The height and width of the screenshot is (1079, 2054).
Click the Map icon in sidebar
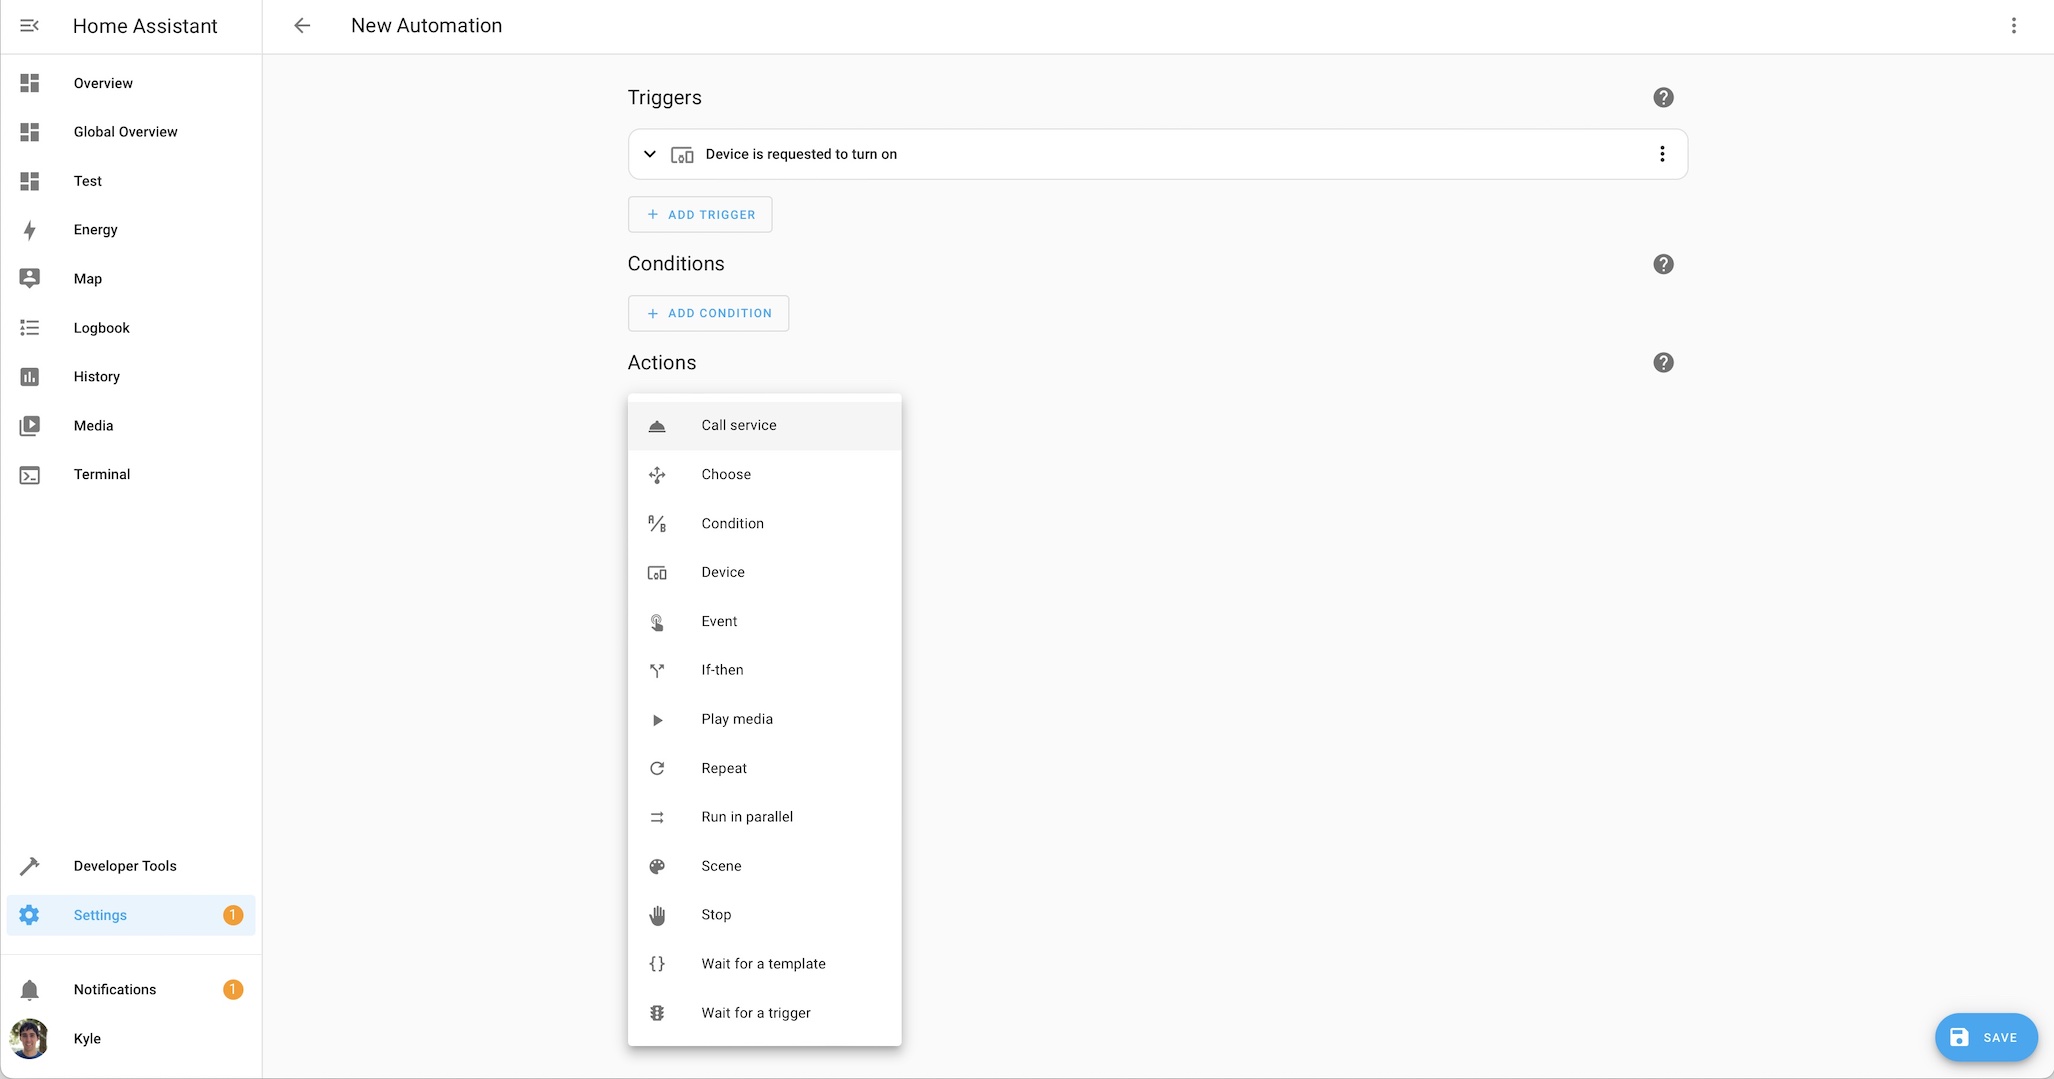click(30, 279)
